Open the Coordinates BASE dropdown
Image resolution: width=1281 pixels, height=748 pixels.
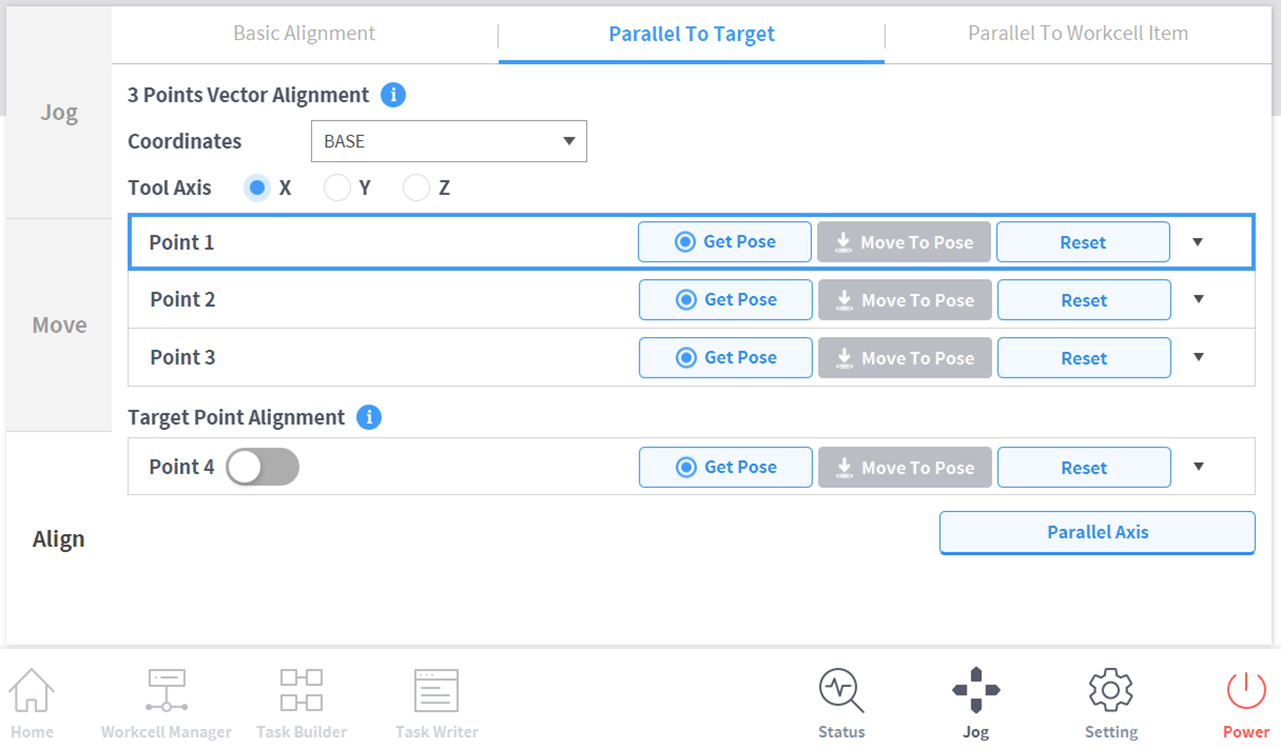click(x=449, y=142)
